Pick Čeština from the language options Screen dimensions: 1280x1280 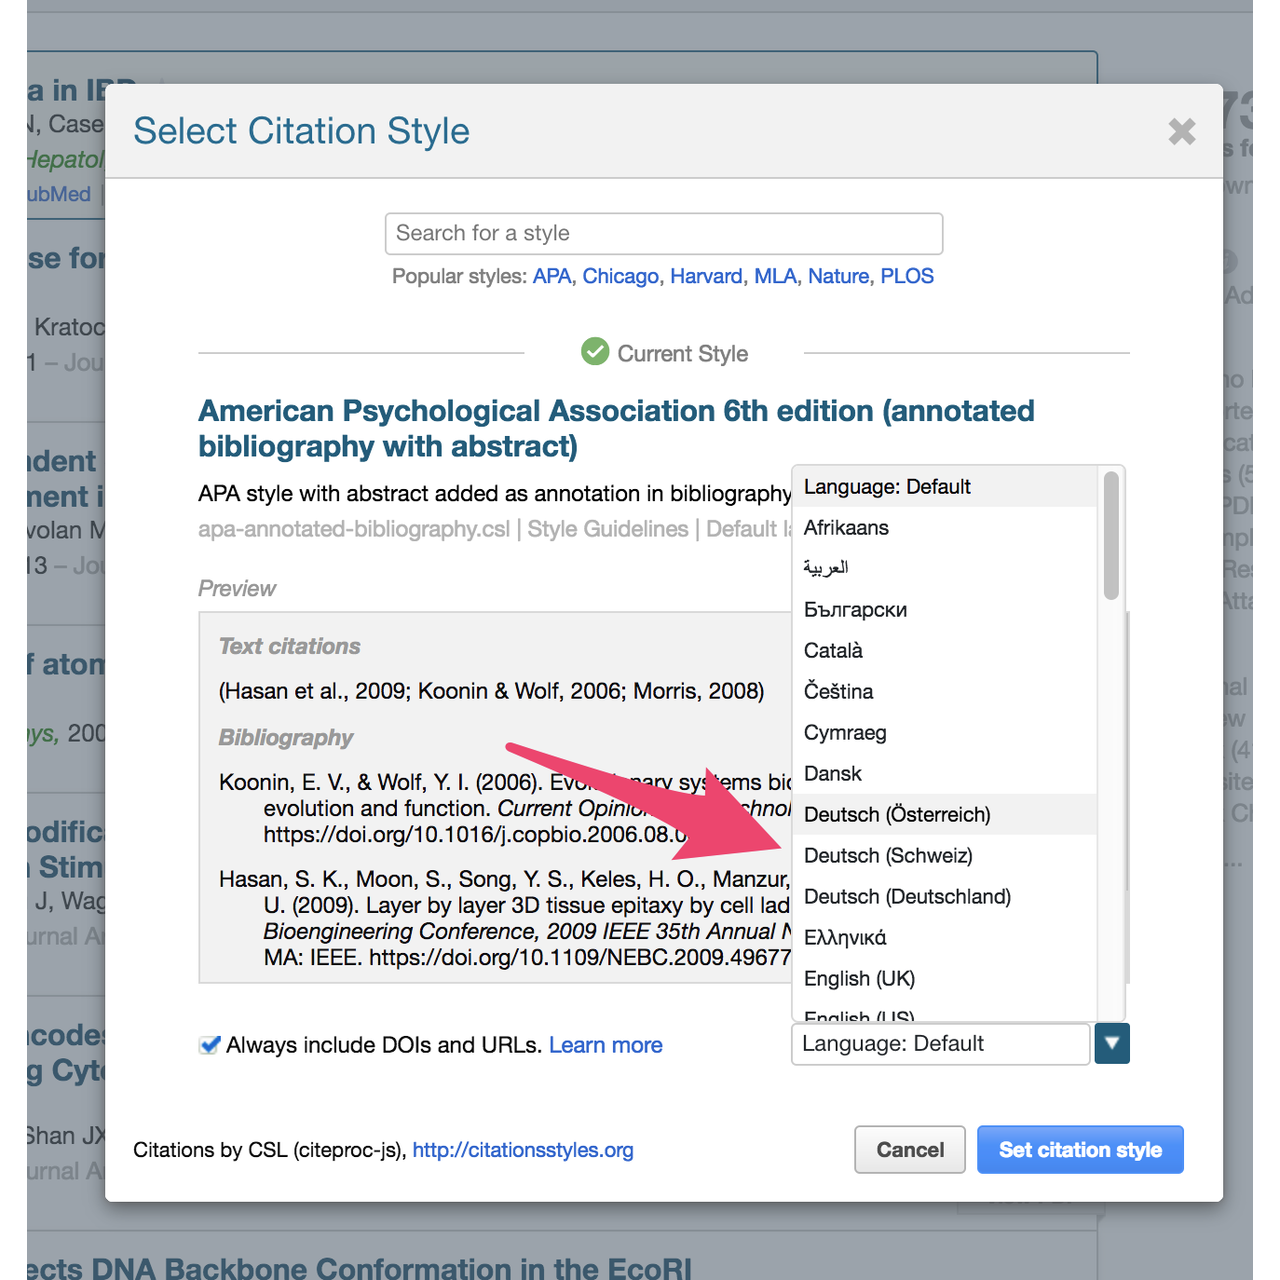(x=838, y=691)
